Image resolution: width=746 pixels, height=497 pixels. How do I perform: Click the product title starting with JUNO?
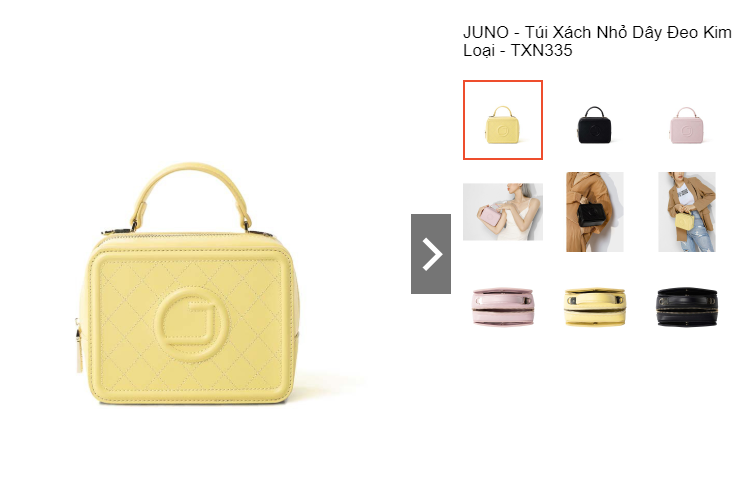[597, 41]
